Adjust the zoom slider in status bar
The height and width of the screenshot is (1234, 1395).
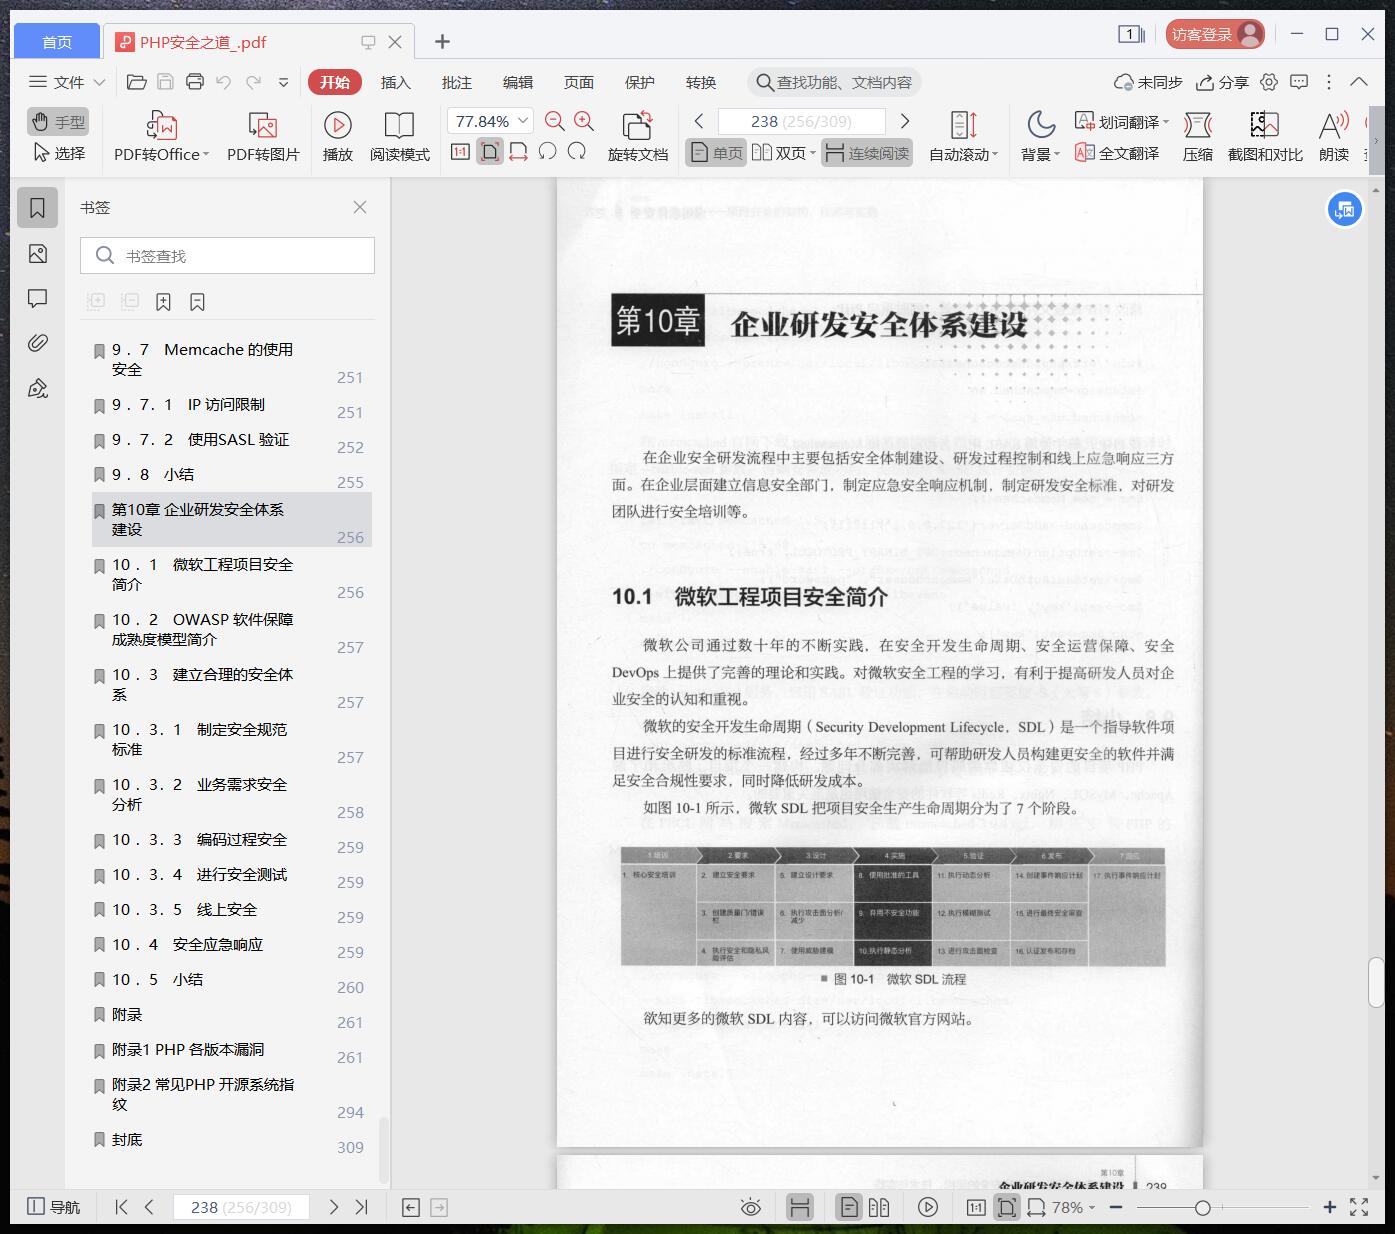pos(1202,1207)
